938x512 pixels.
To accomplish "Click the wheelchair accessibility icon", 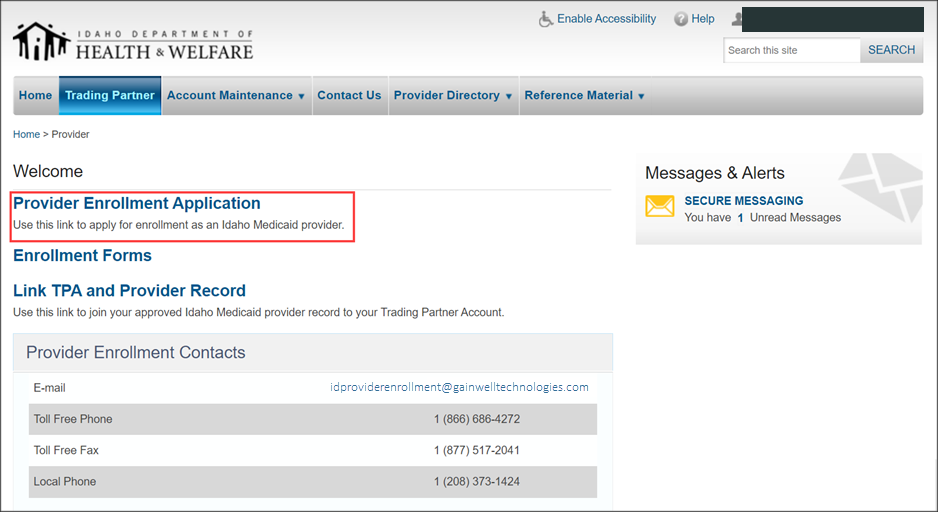I will [x=545, y=19].
